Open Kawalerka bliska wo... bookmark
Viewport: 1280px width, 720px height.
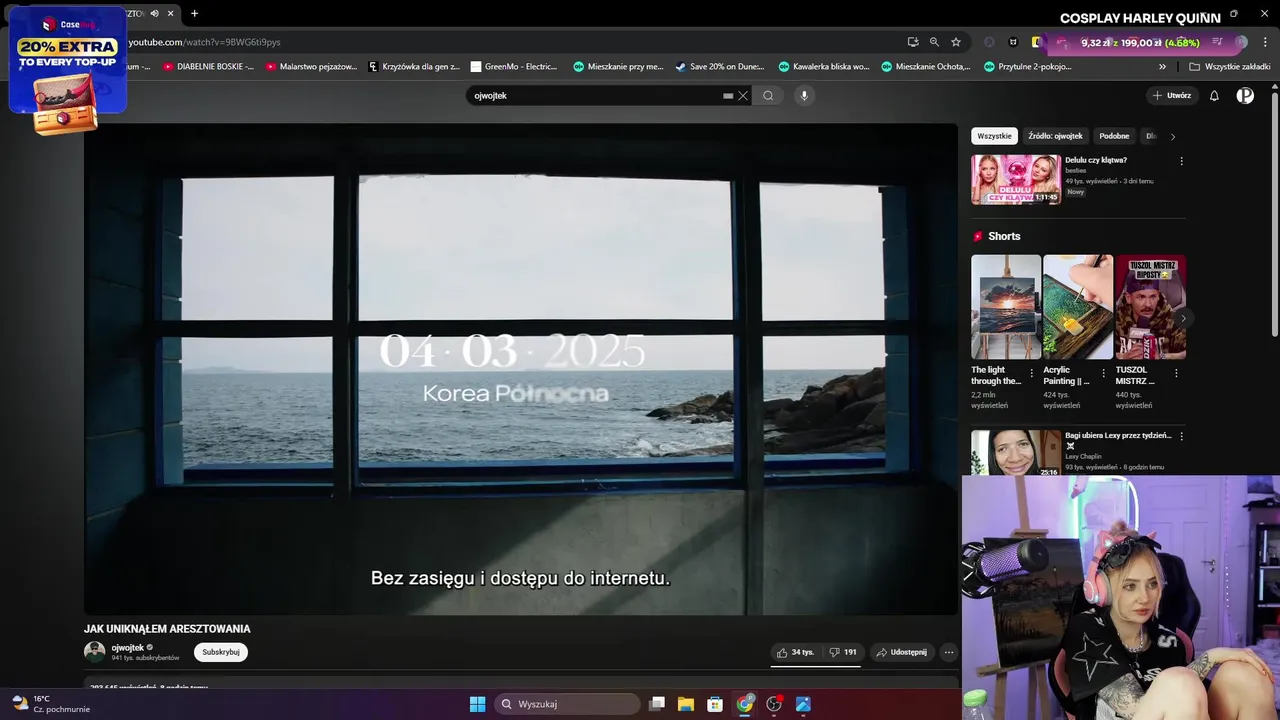[x=823, y=67]
